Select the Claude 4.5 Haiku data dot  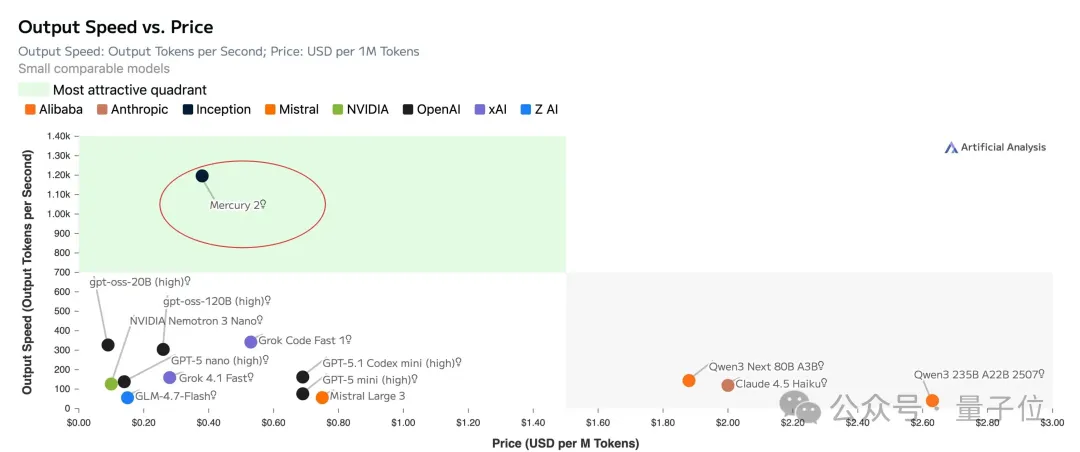(x=728, y=385)
